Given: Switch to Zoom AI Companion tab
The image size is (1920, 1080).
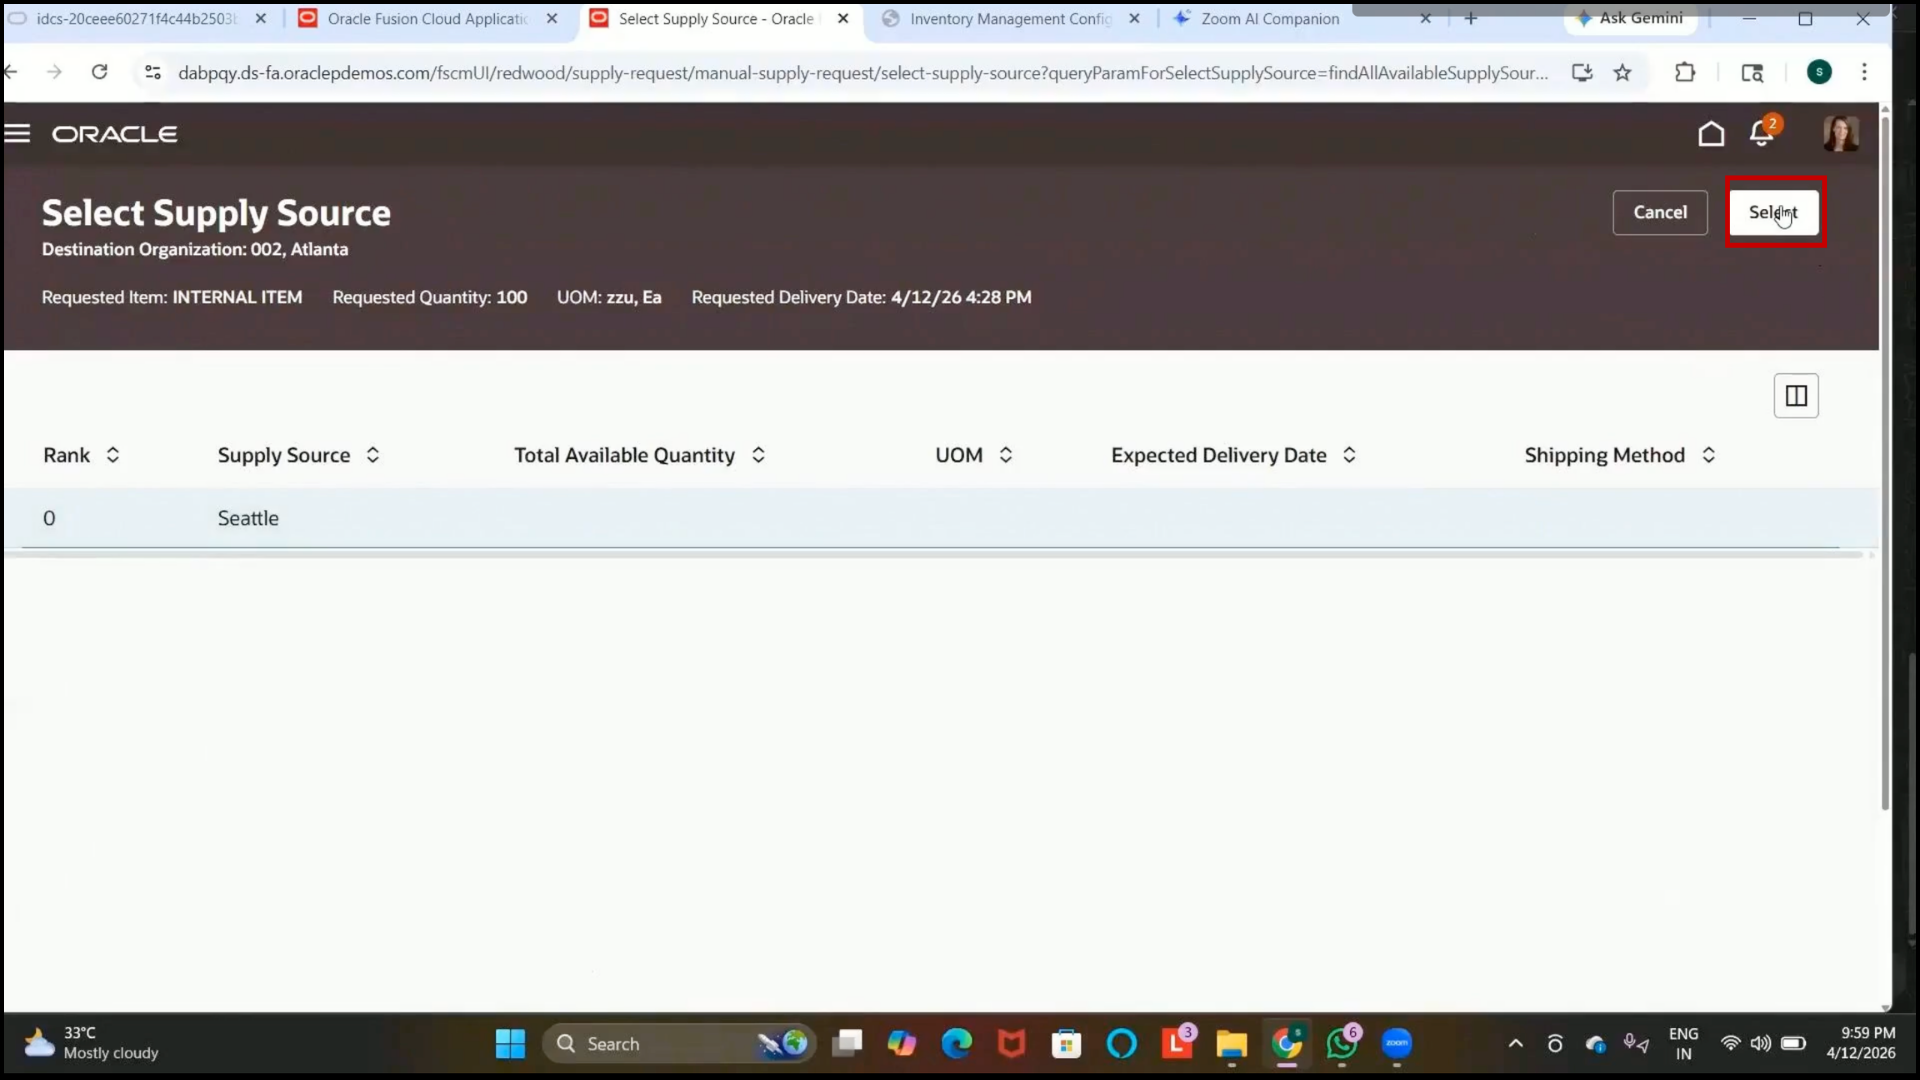Looking at the screenshot, I should (x=1270, y=19).
